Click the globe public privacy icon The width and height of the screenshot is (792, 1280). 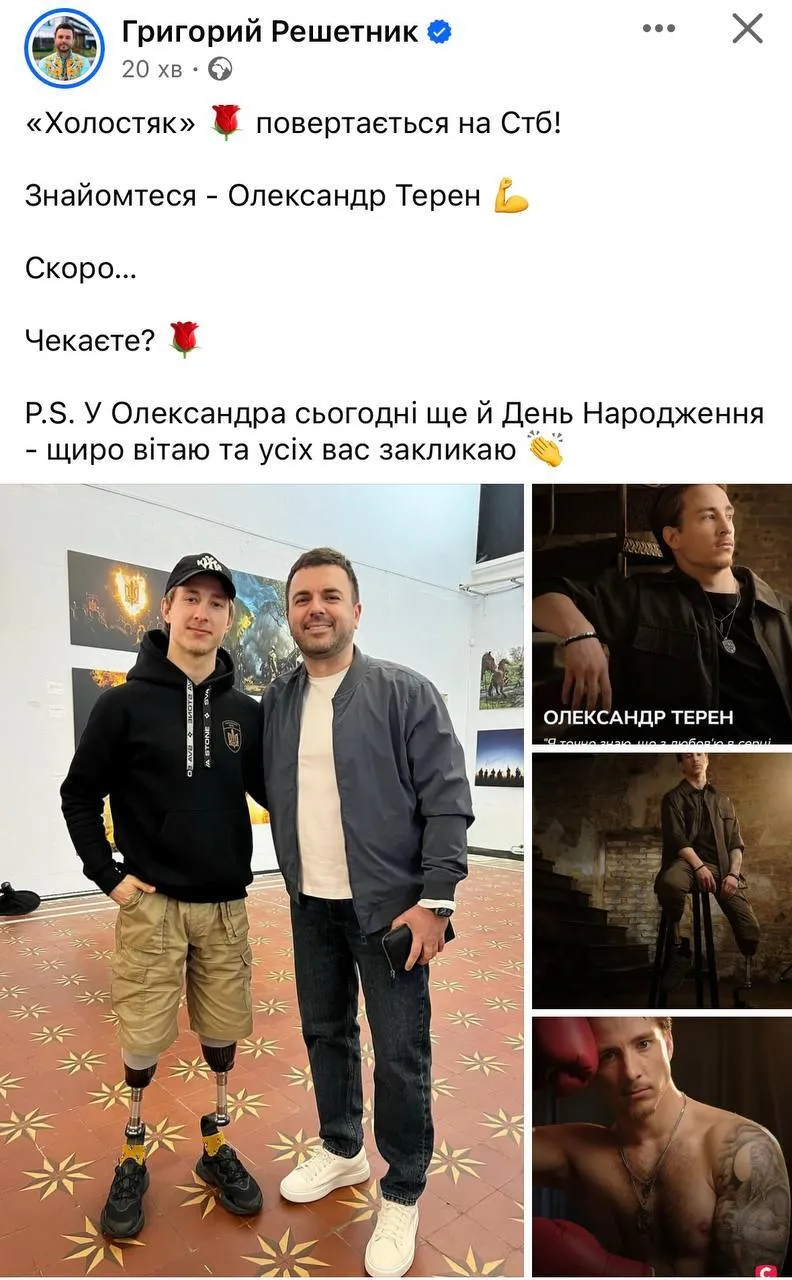pos(220,69)
